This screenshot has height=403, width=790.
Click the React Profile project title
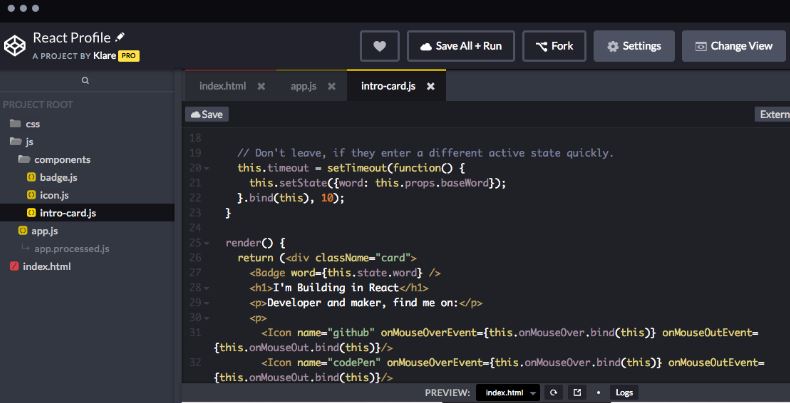coord(72,38)
